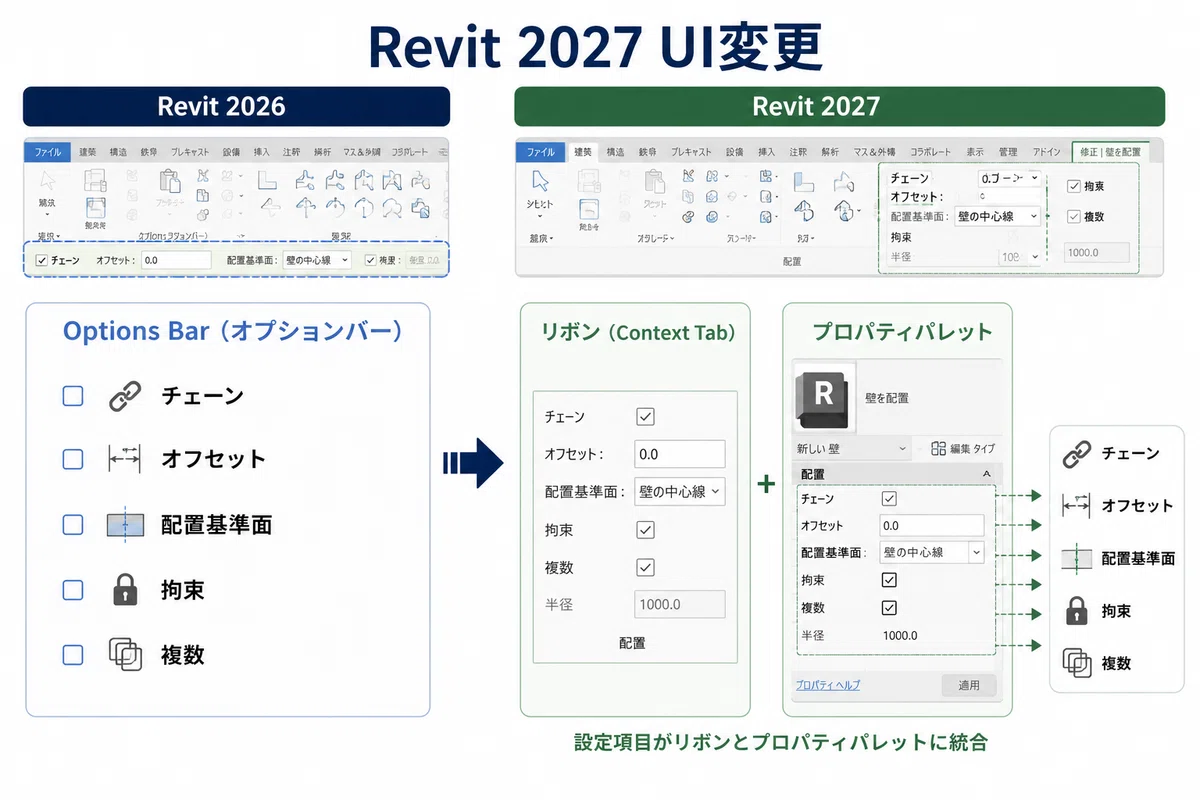This screenshot has height=800, width=1200.
Task: Open the プロパティヘルプ link
Action: click(828, 685)
